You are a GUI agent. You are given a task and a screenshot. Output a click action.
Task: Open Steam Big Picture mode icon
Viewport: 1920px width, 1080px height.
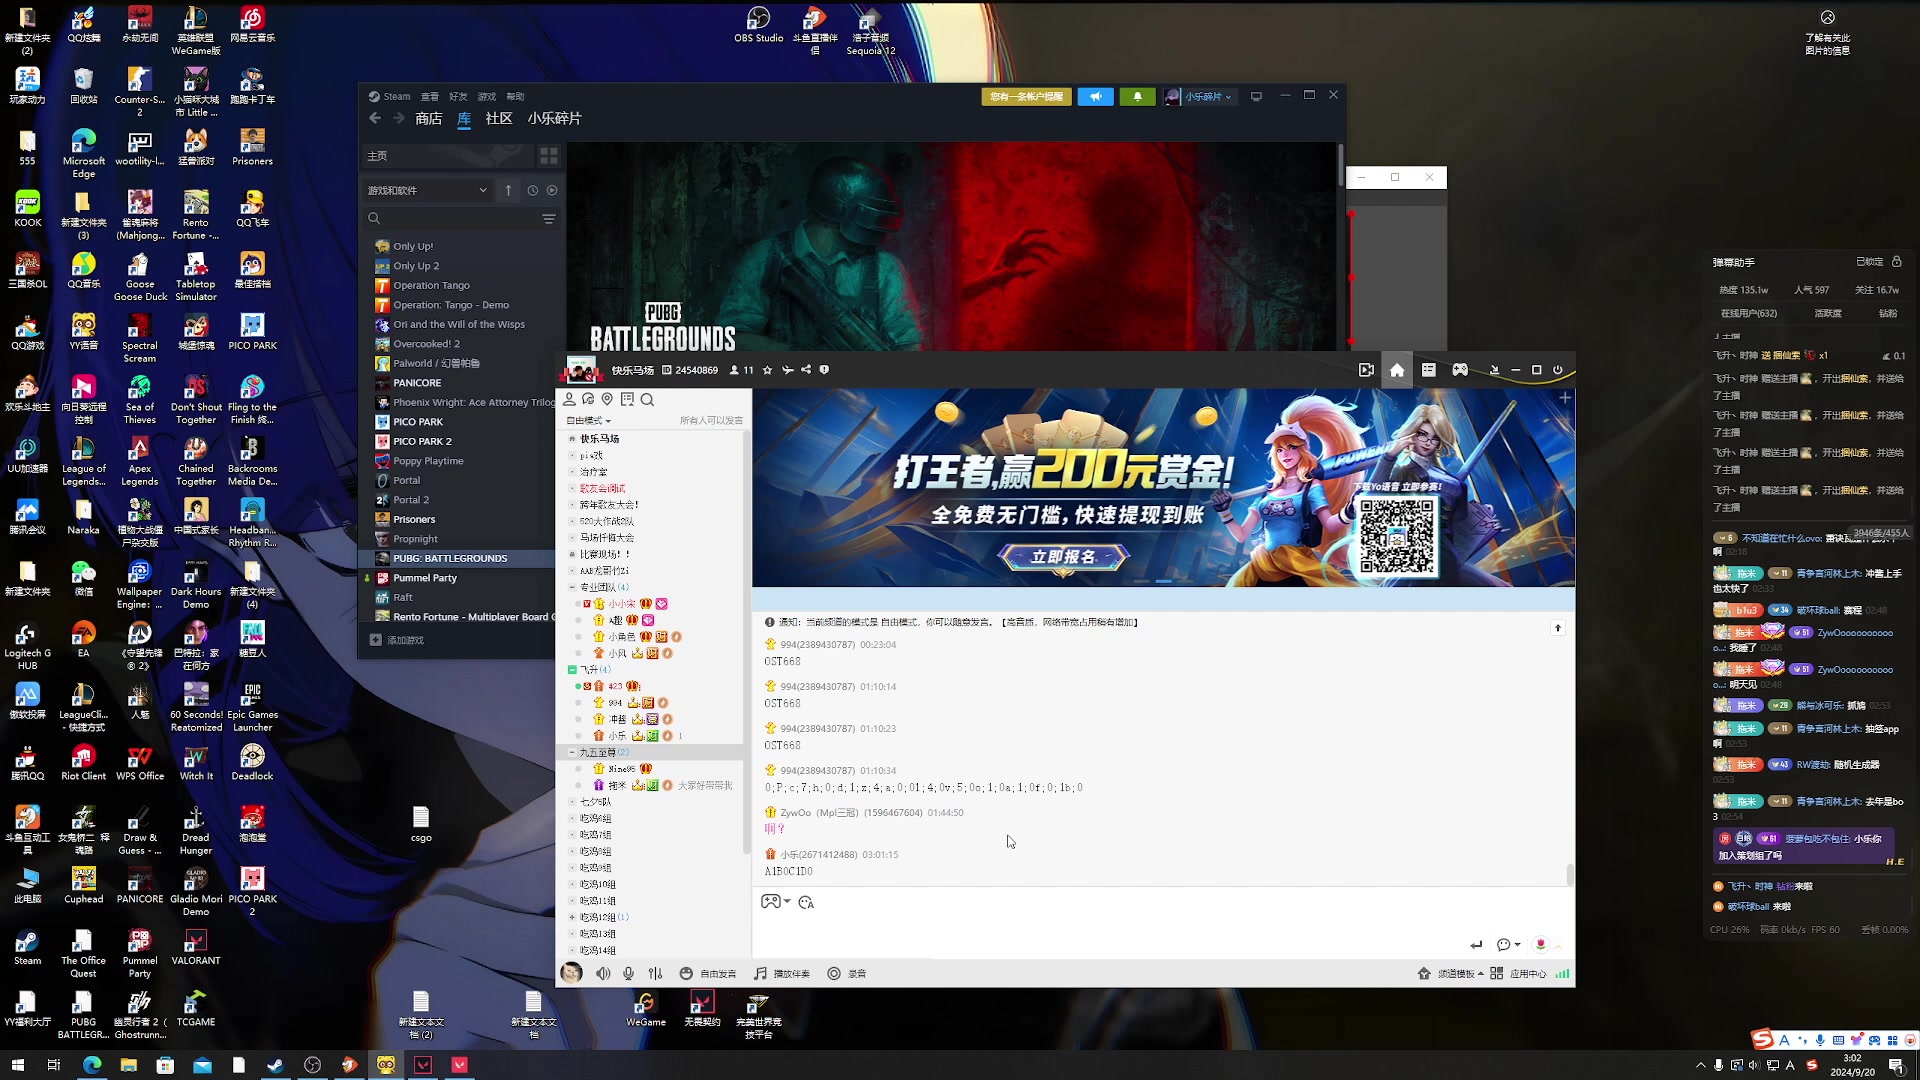point(1256,96)
